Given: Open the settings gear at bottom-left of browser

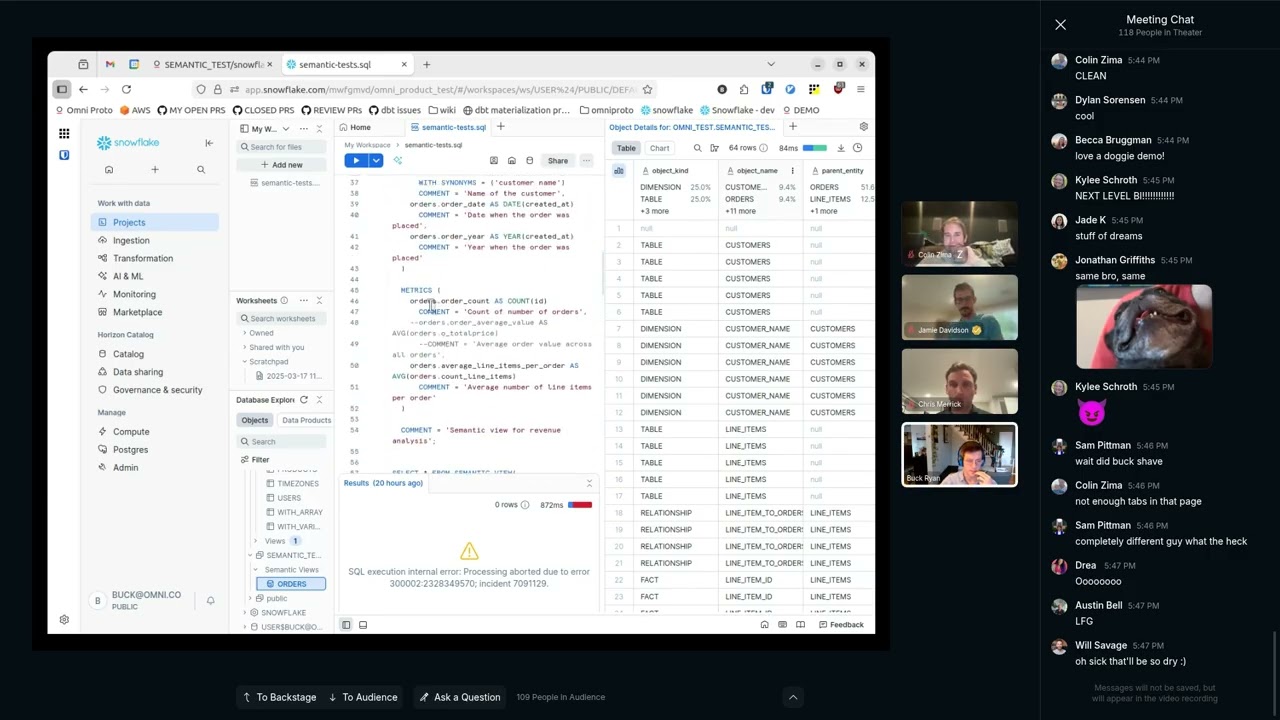Looking at the screenshot, I should tap(64, 620).
